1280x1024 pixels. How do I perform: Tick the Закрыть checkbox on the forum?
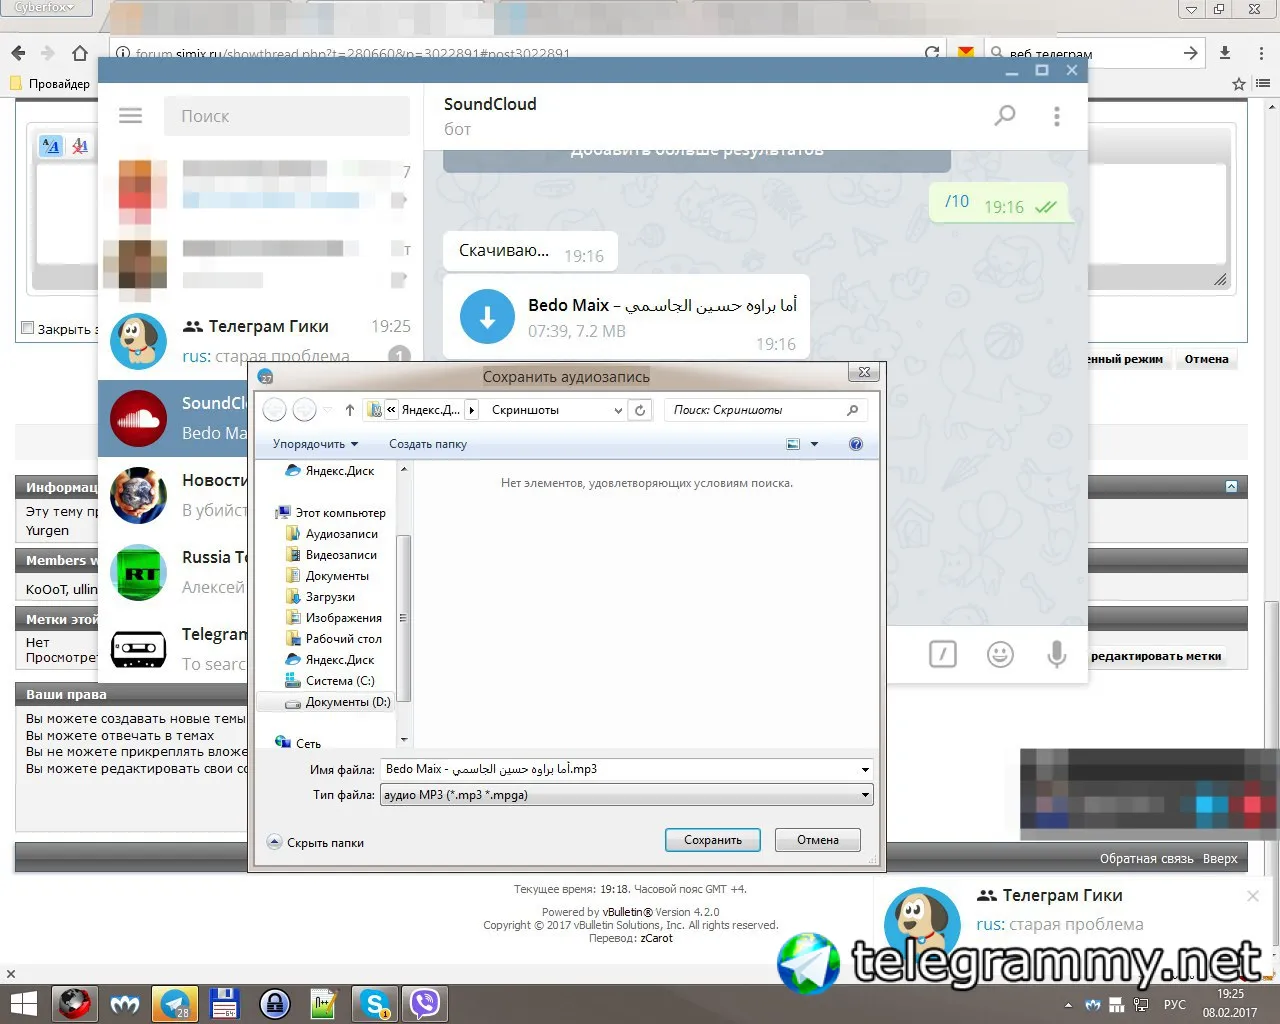click(x=28, y=328)
